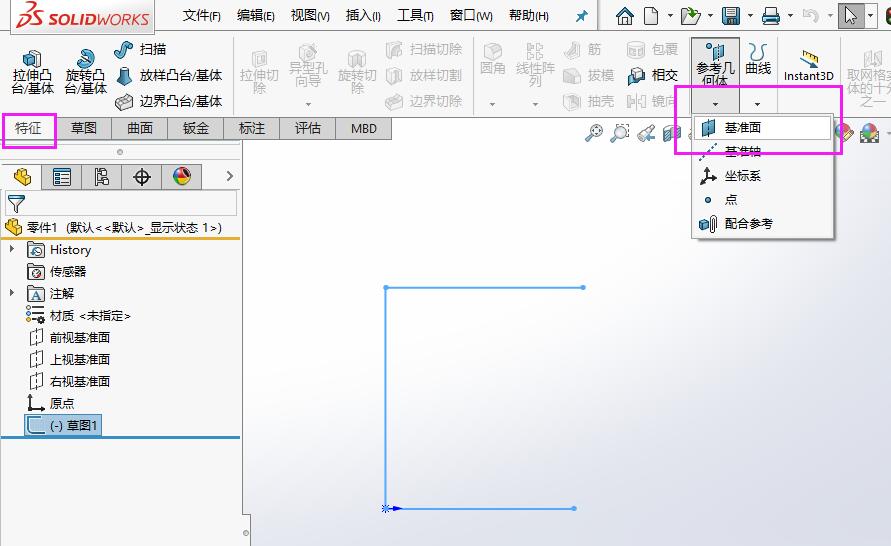Image resolution: width=891 pixels, height=546 pixels.
Task: Click the Reference Geometry (参考几何体) button
Action: (715, 64)
